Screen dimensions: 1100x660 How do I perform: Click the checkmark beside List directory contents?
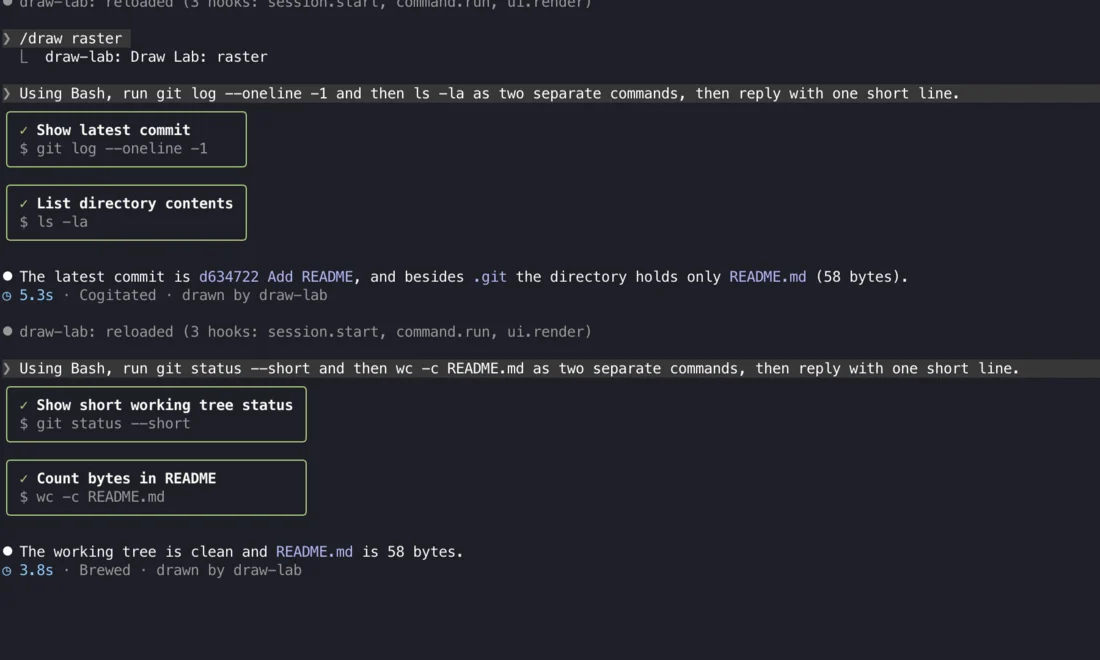coord(24,203)
